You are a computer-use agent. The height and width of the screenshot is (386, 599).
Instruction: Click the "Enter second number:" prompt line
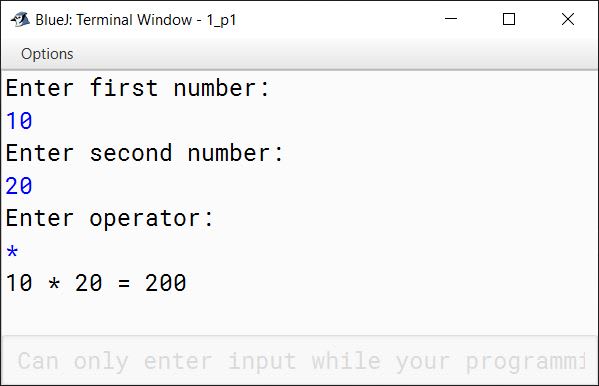point(144,153)
